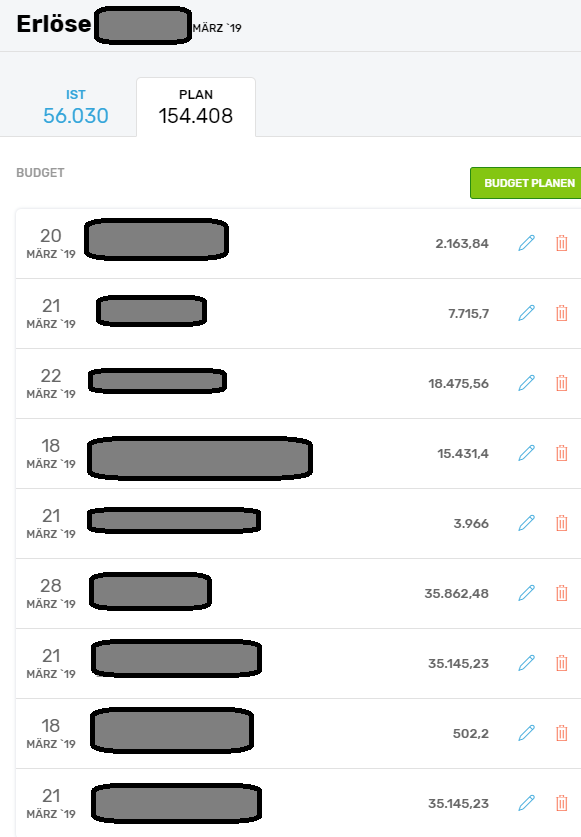Delete the 502,2 budget entry
The height and width of the screenshot is (837, 581).
coord(562,733)
